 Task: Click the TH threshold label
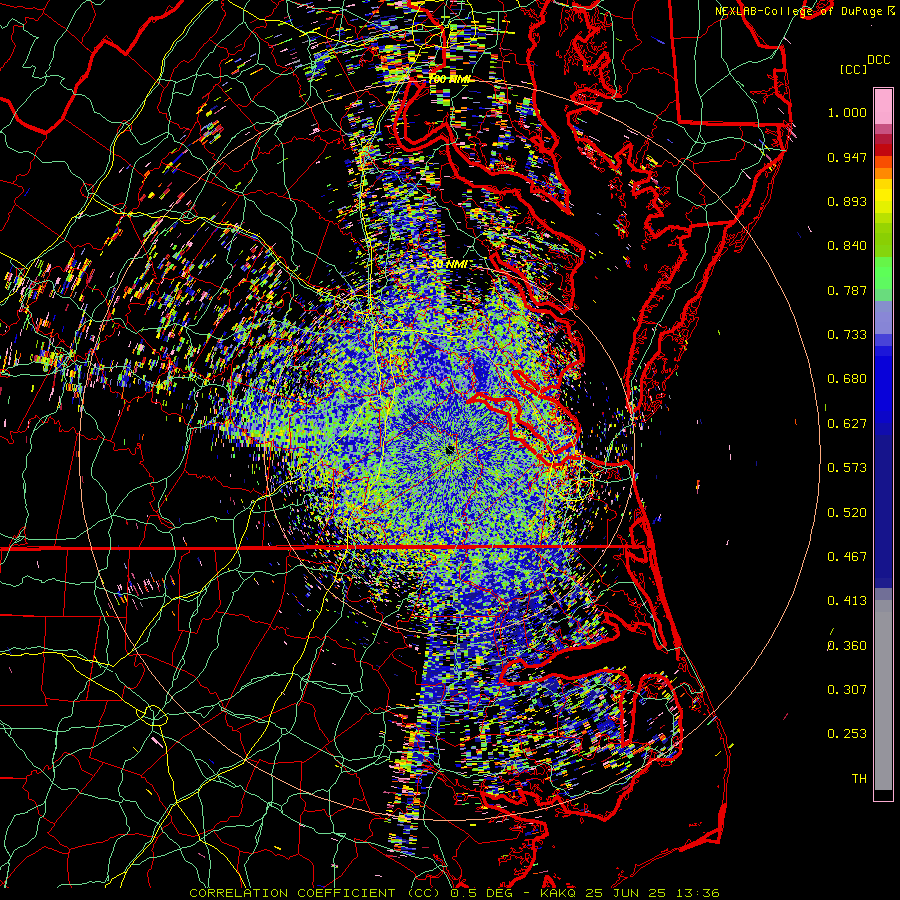pos(859,779)
